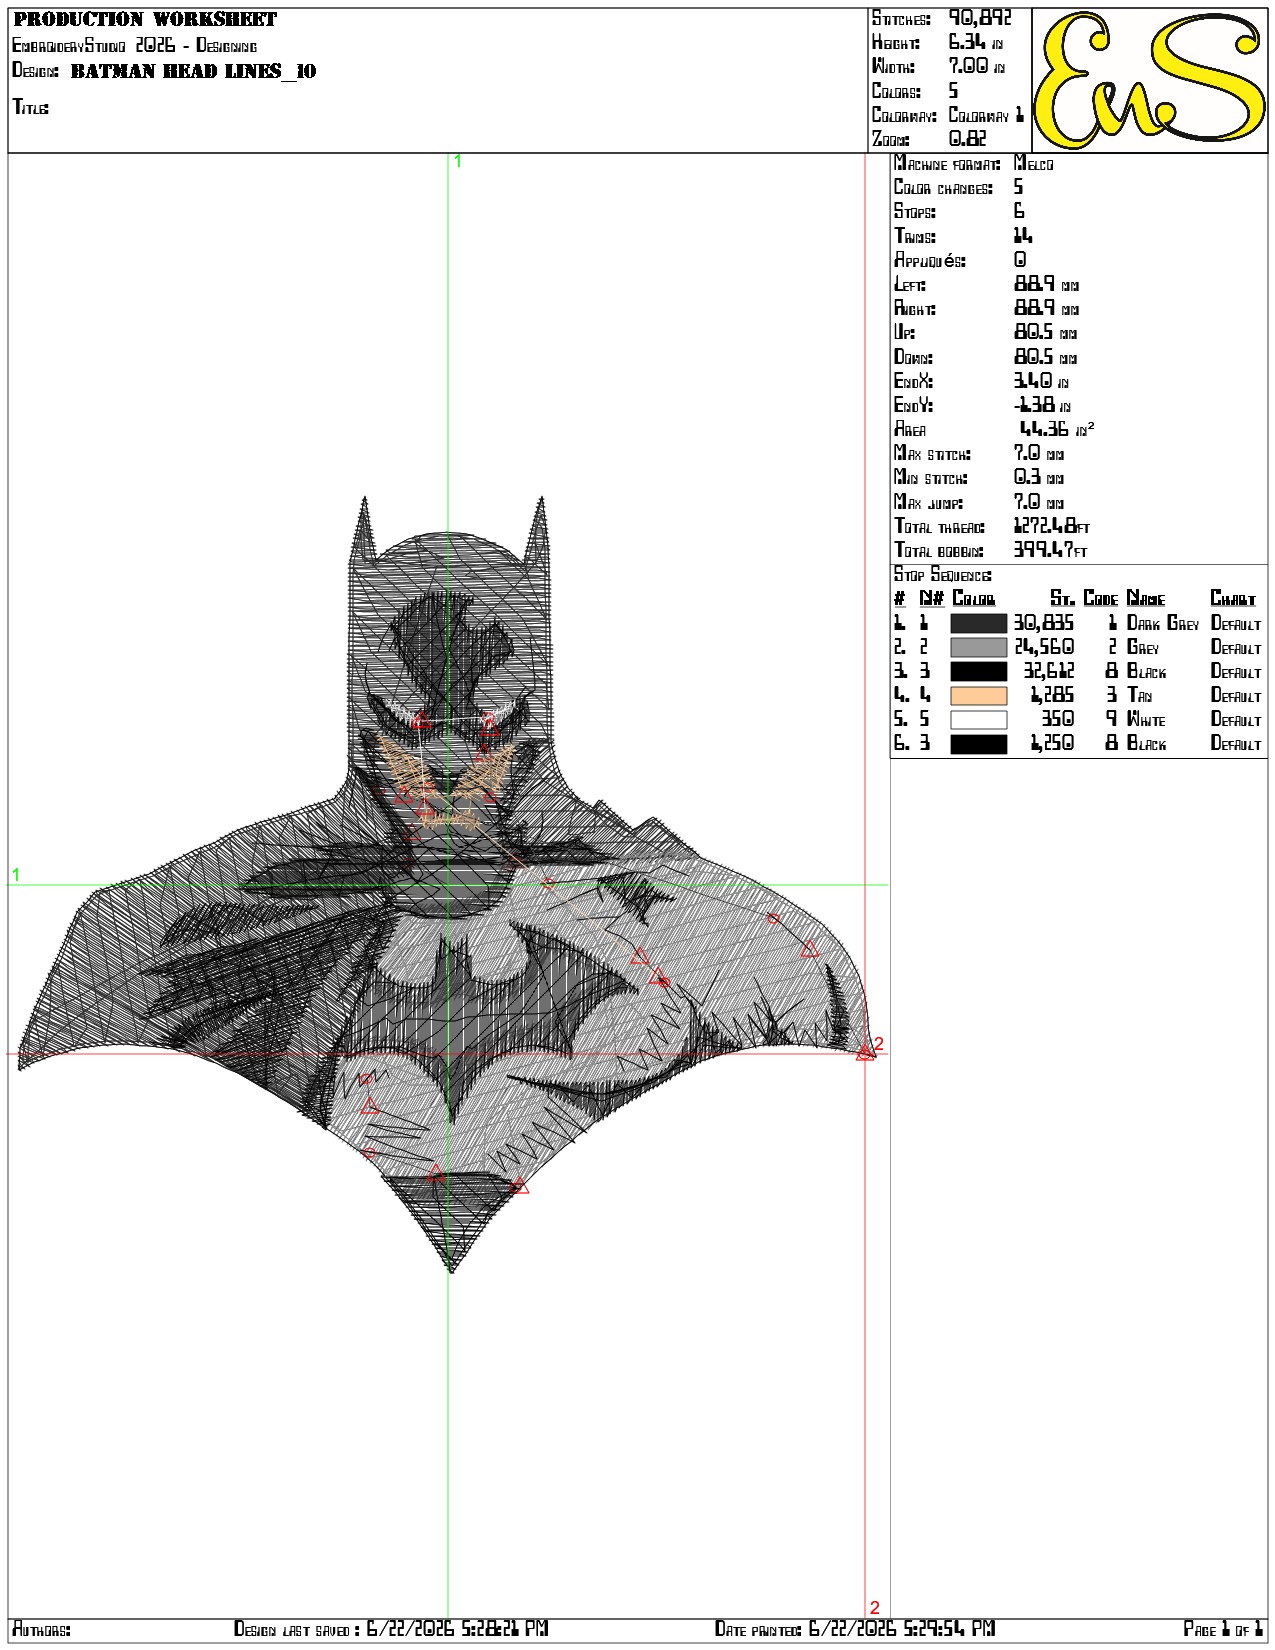Click the 'EndY' value -1.38 in
Image resolution: width=1275 pixels, height=1650 pixels.
click(1043, 405)
